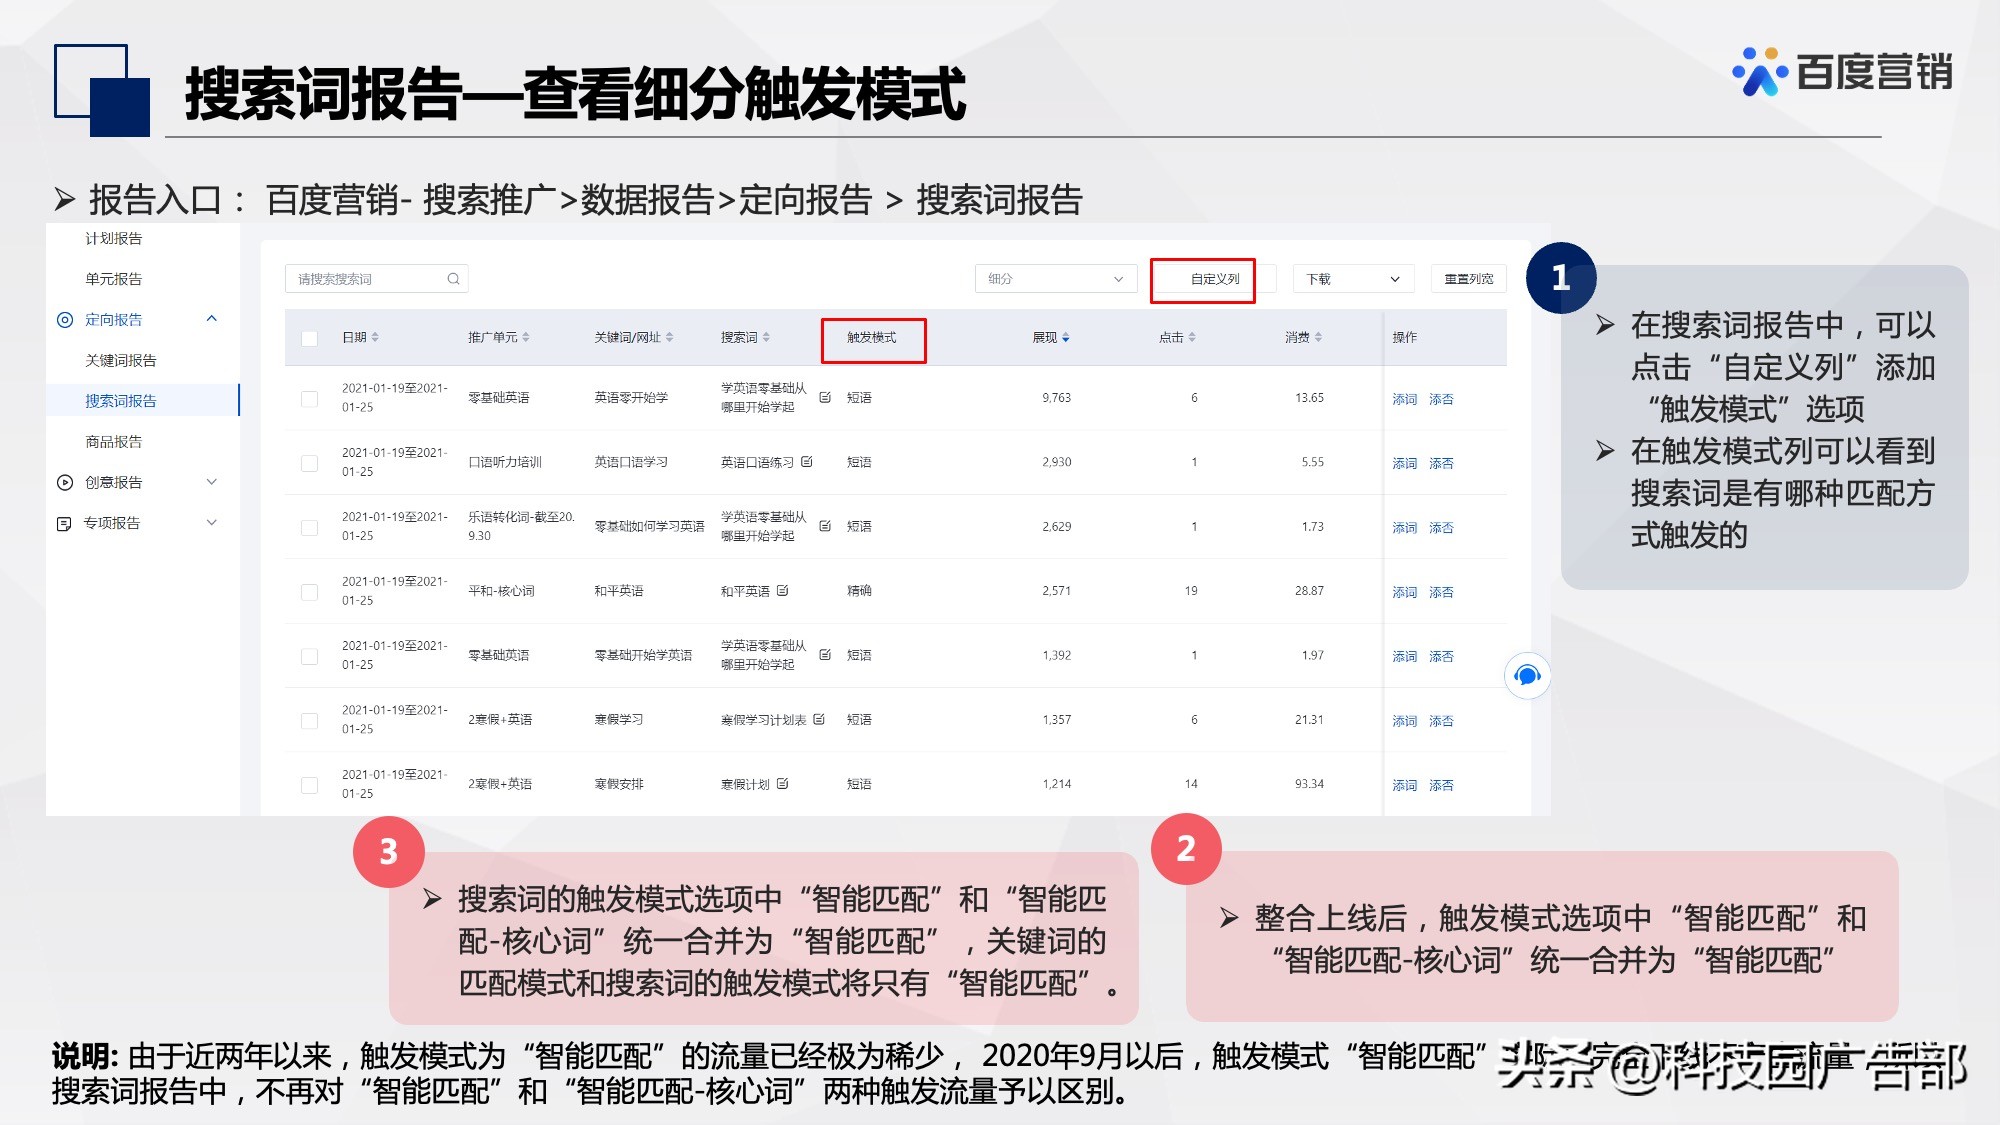This screenshot has height=1125, width=2000.
Task: Click the 创意报告 play icon in sidebar
Action: click(64, 482)
